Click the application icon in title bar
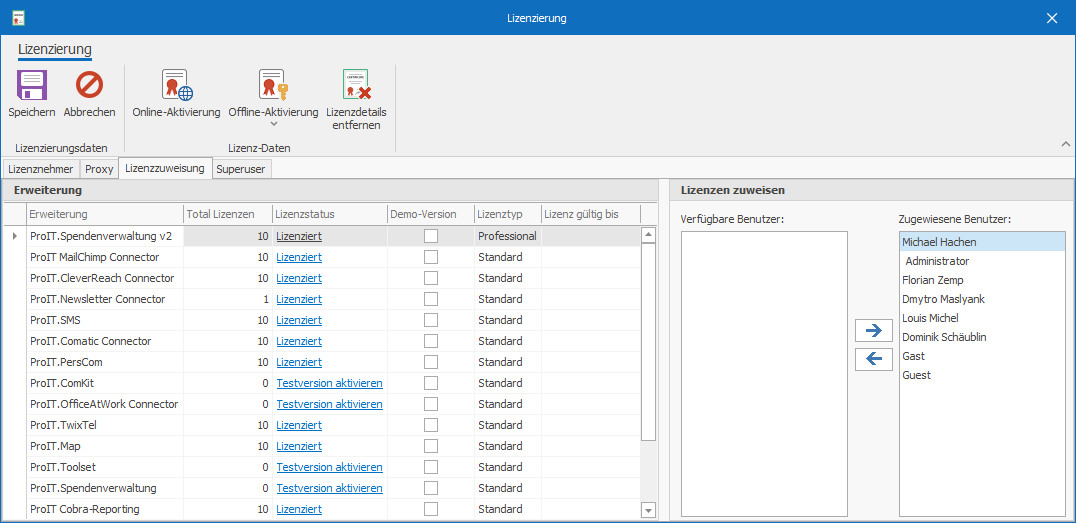 18,18
